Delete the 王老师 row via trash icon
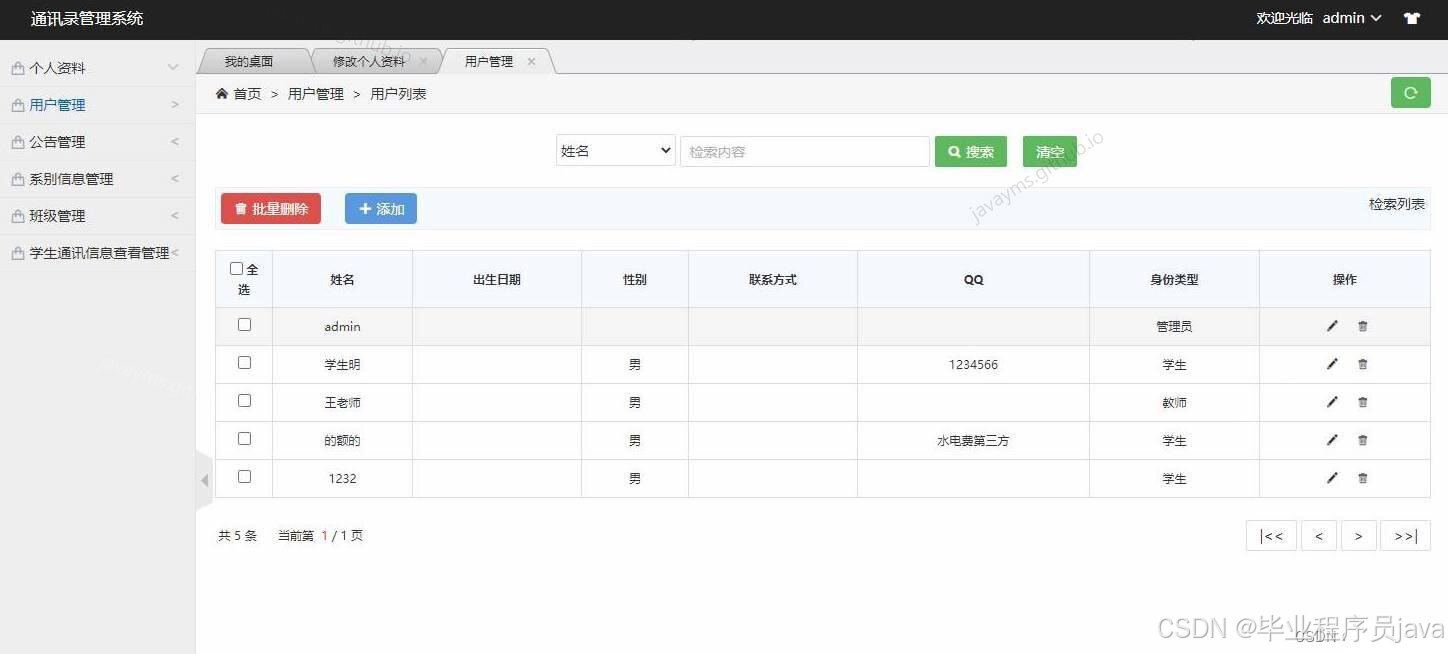This screenshot has width=1448, height=654. 1362,402
